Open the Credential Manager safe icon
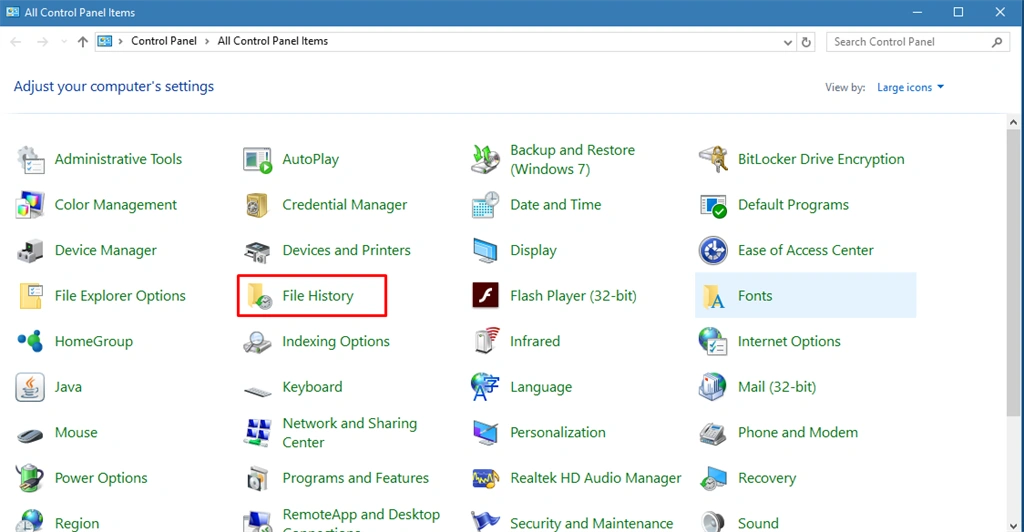The image size is (1024, 532). click(257, 205)
